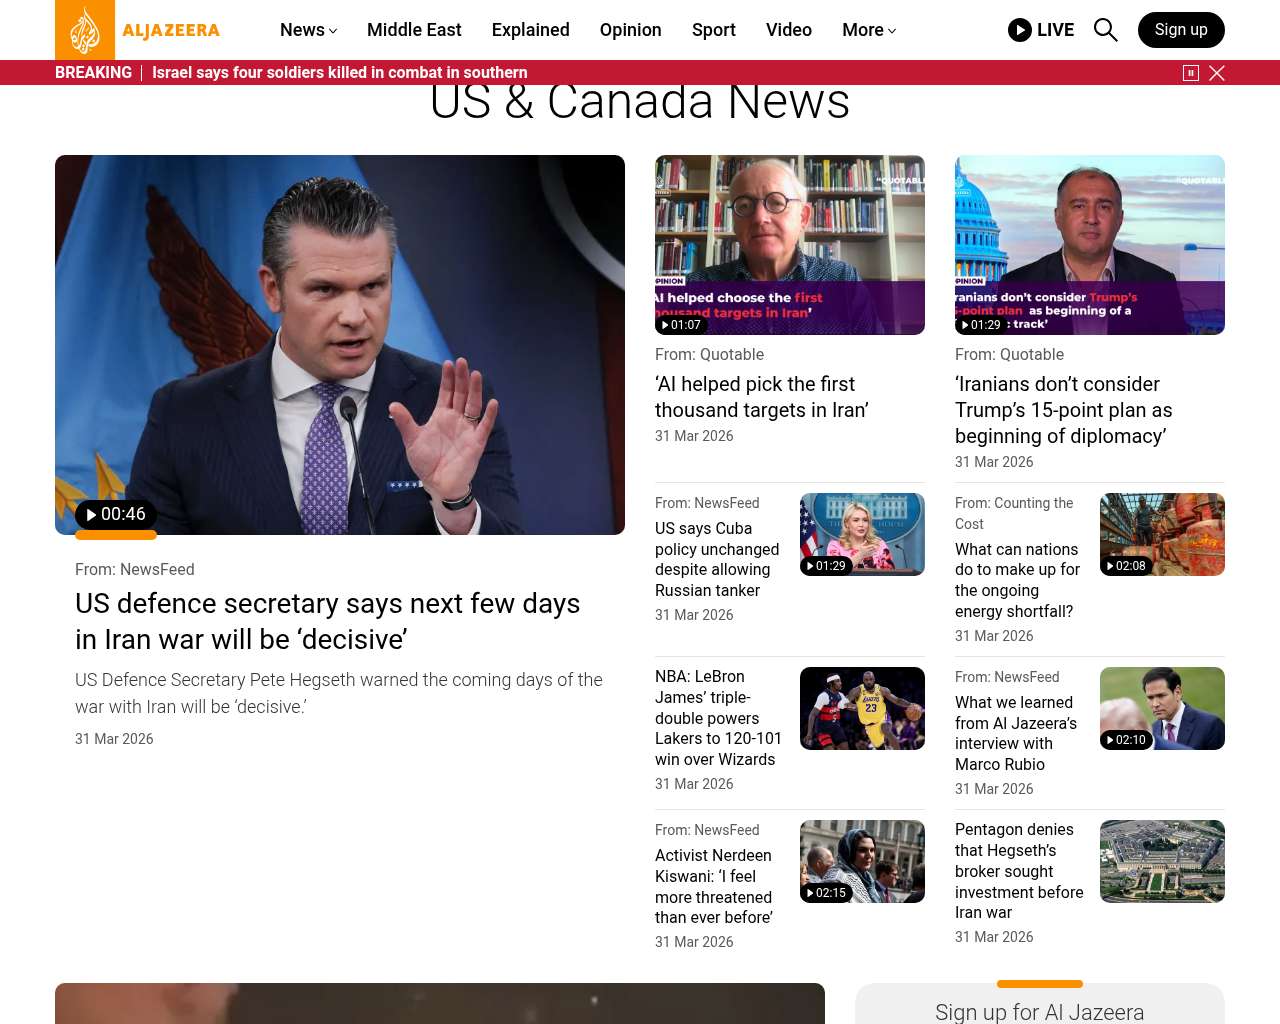Open the Middle East section
Screen dimensions: 1280x1024
click(x=414, y=30)
